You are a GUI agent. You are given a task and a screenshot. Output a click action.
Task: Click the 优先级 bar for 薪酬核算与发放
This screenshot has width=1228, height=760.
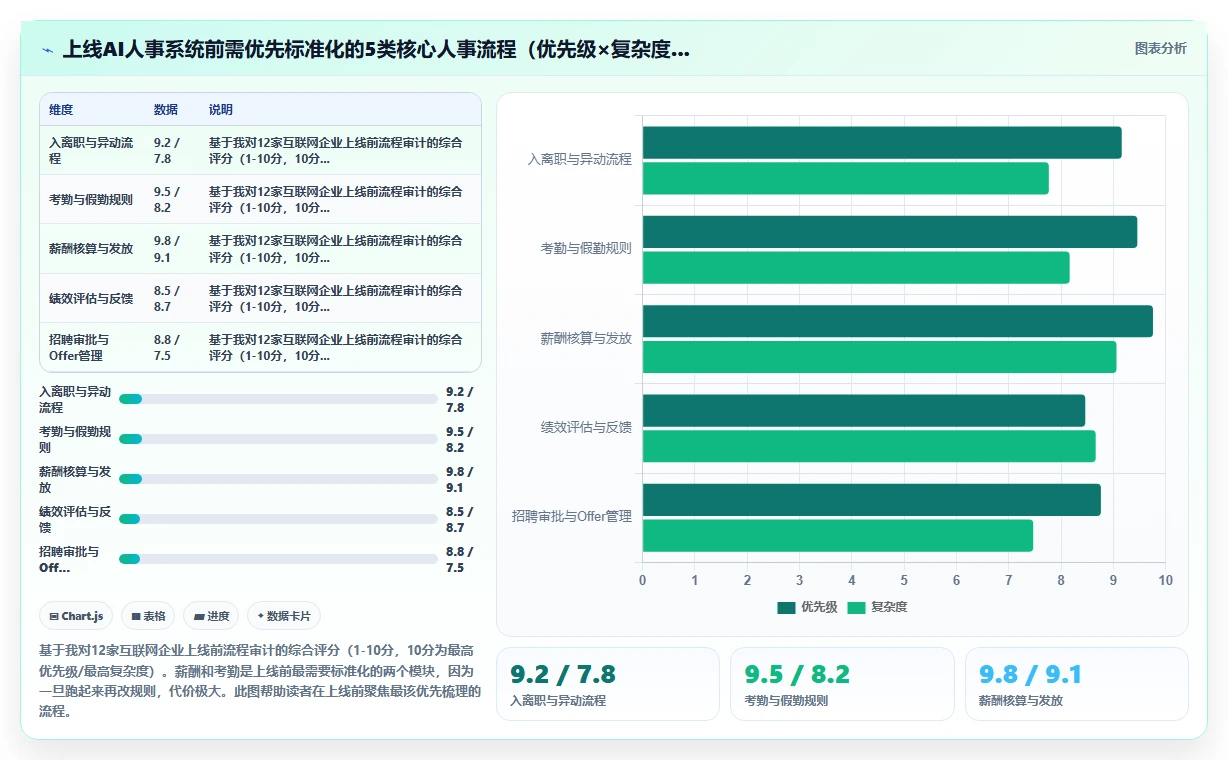point(897,321)
